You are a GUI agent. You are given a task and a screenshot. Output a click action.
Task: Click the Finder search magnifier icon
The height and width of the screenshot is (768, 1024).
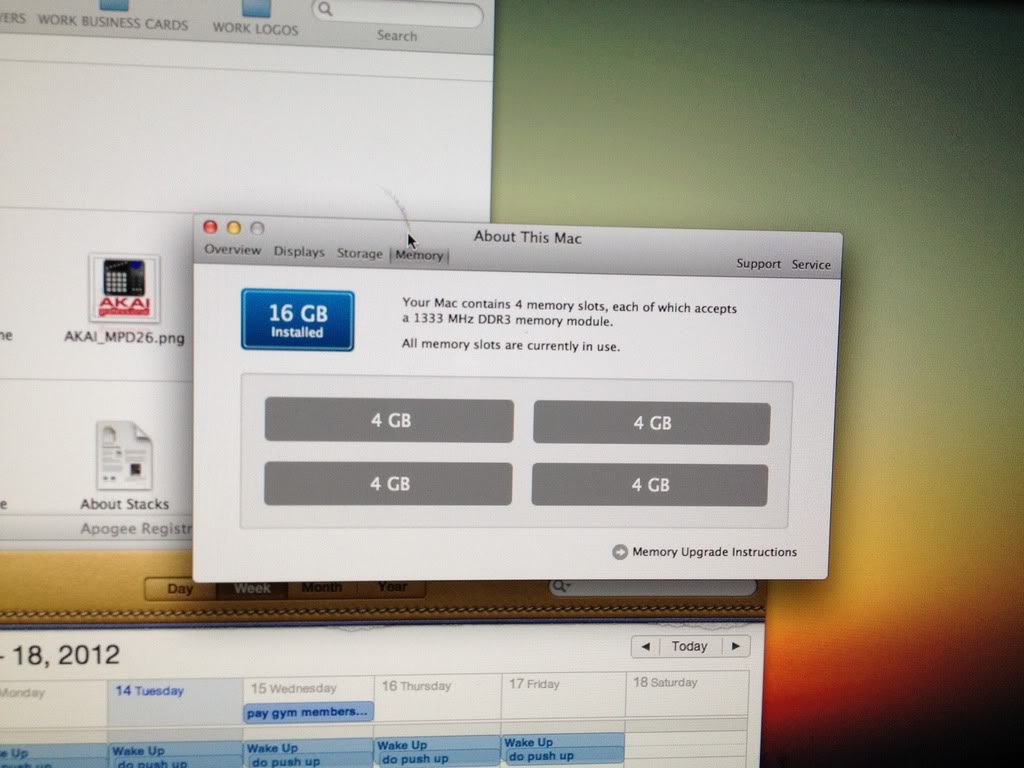325,9
